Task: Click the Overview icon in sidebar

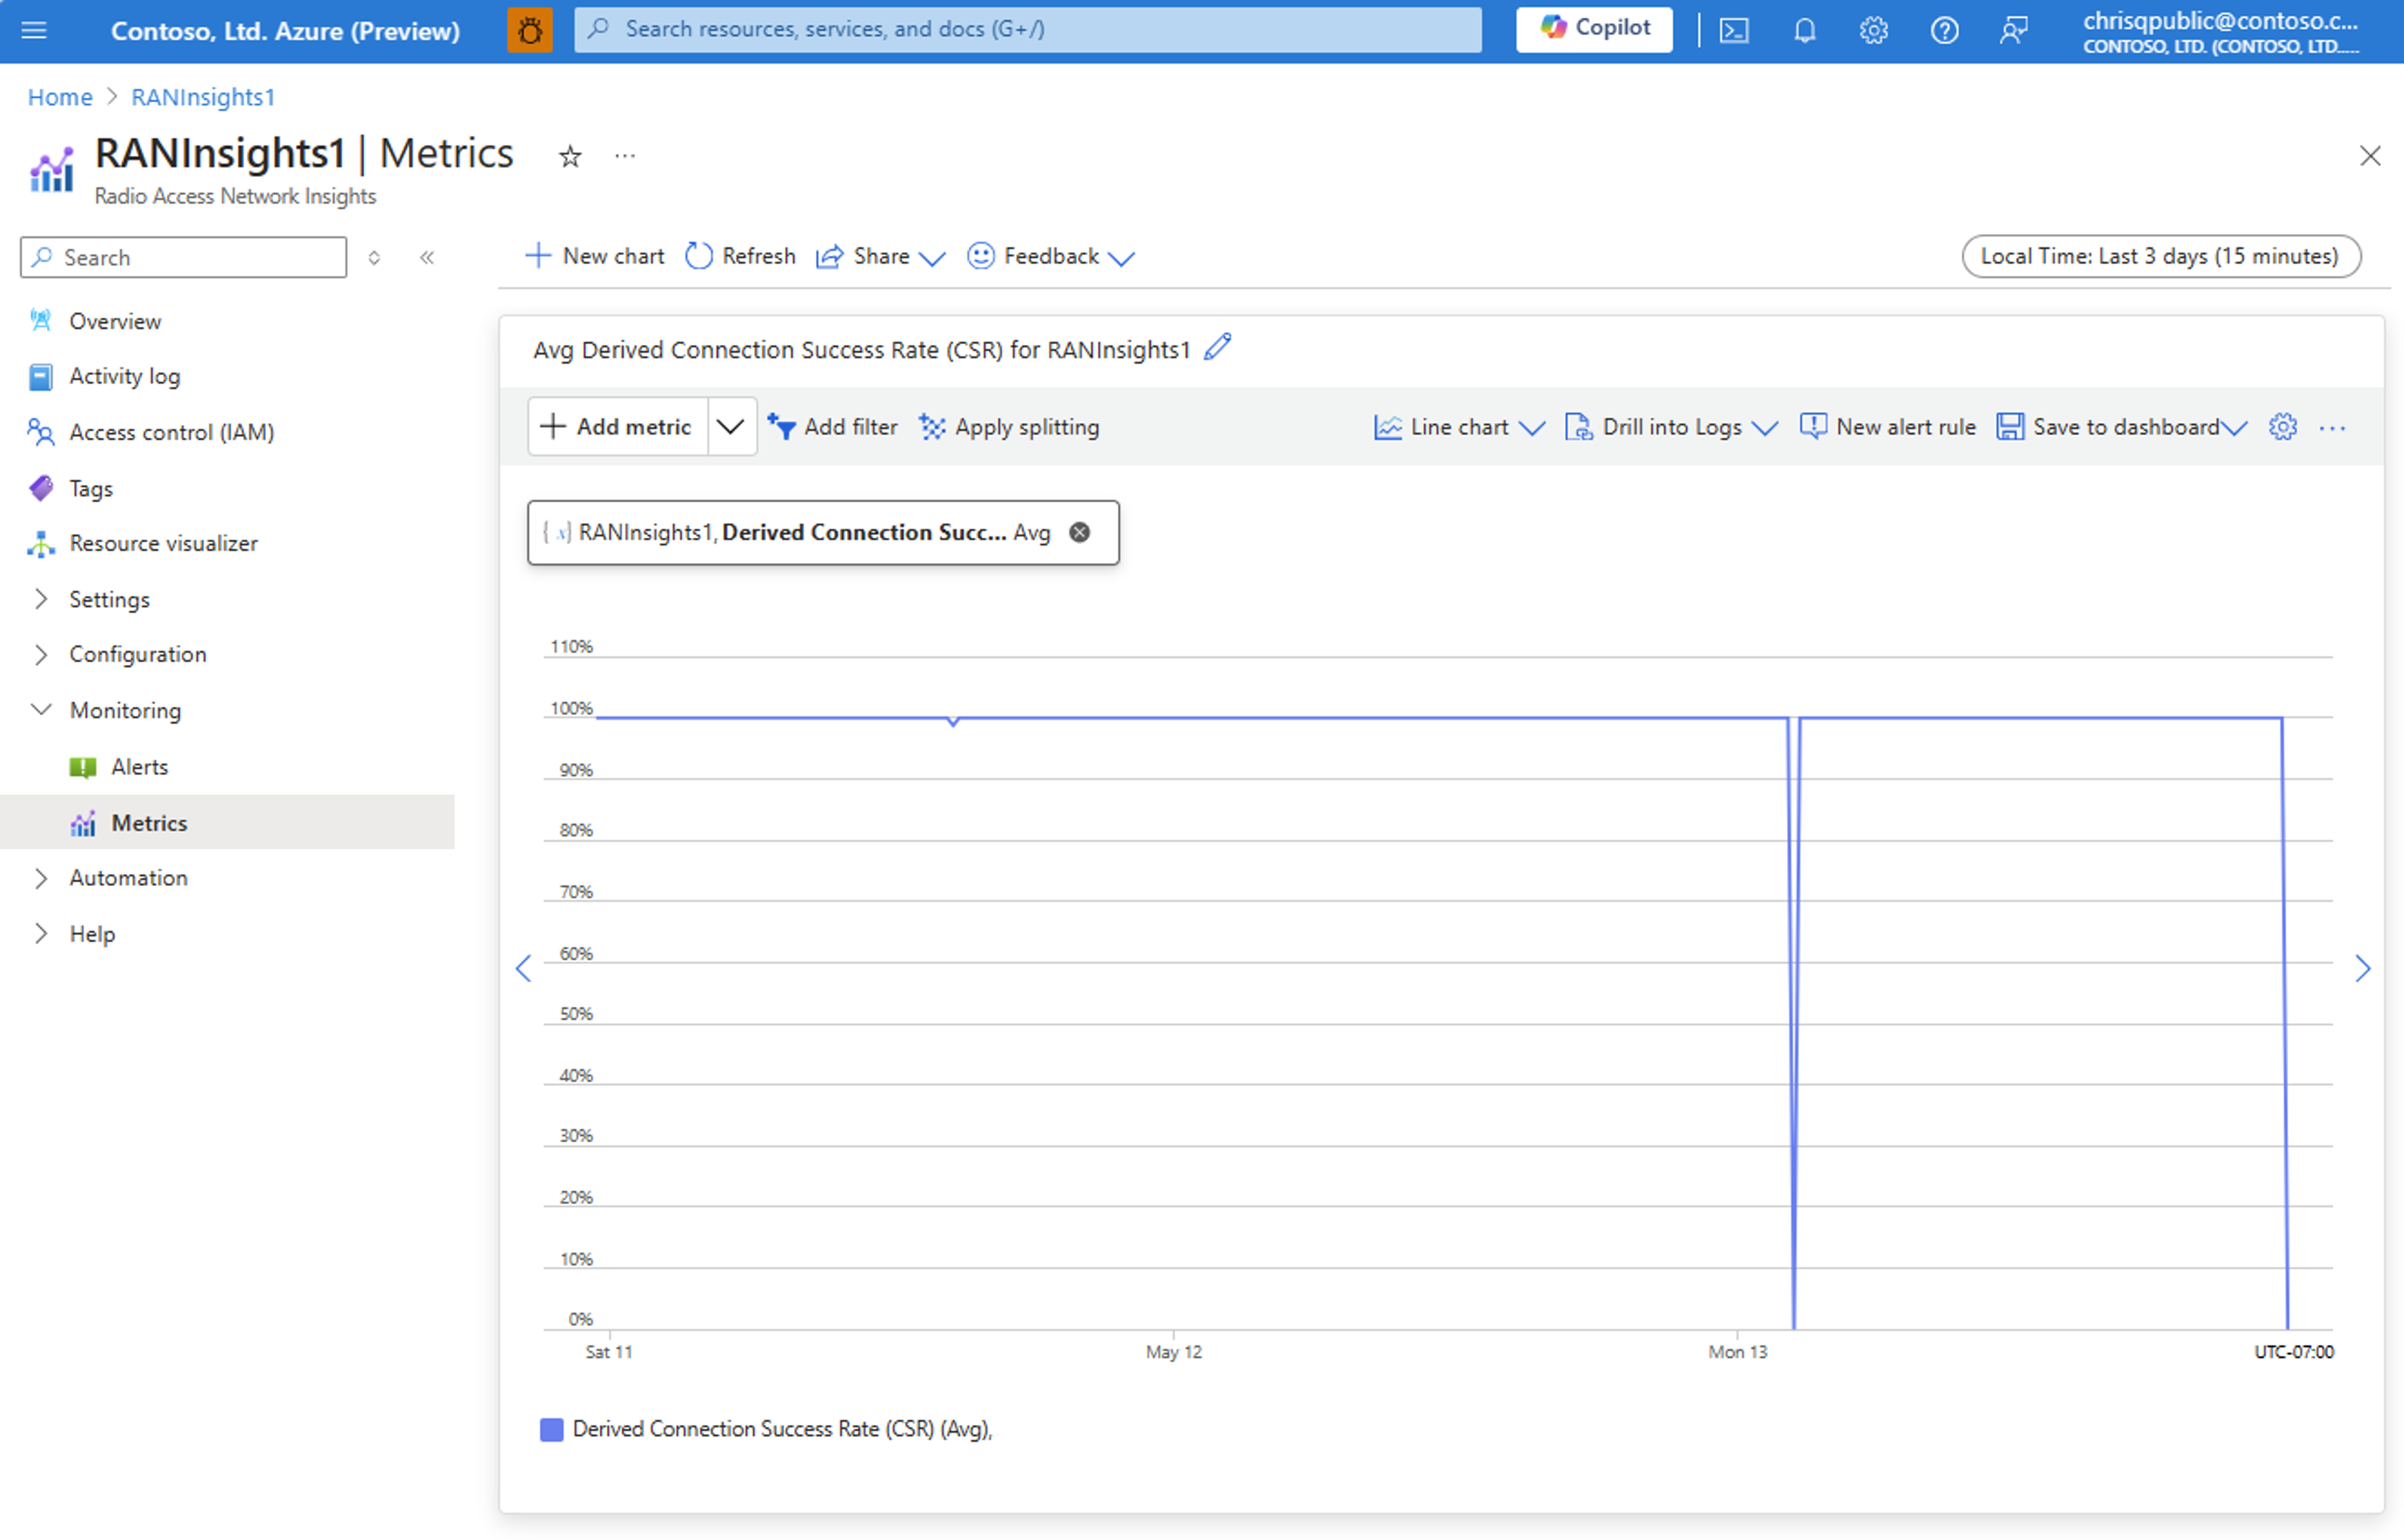Action: coord(42,320)
